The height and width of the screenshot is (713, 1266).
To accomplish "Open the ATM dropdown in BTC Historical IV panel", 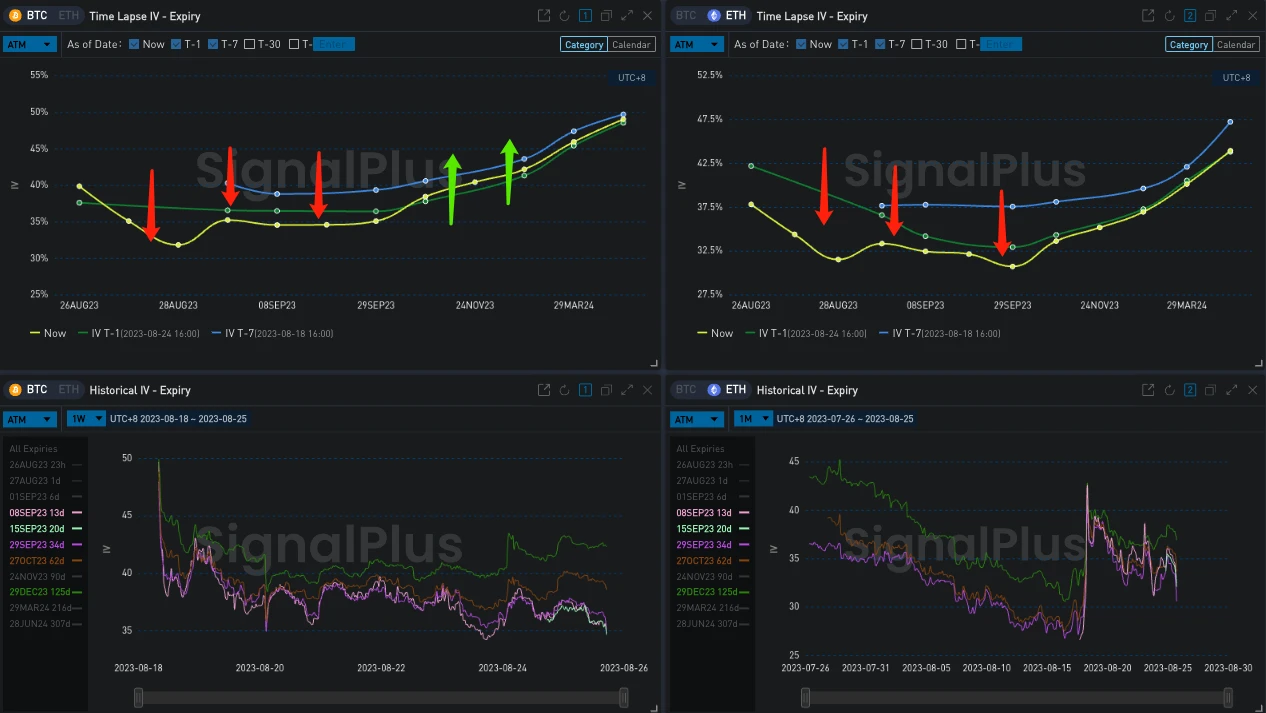I will (x=29, y=419).
